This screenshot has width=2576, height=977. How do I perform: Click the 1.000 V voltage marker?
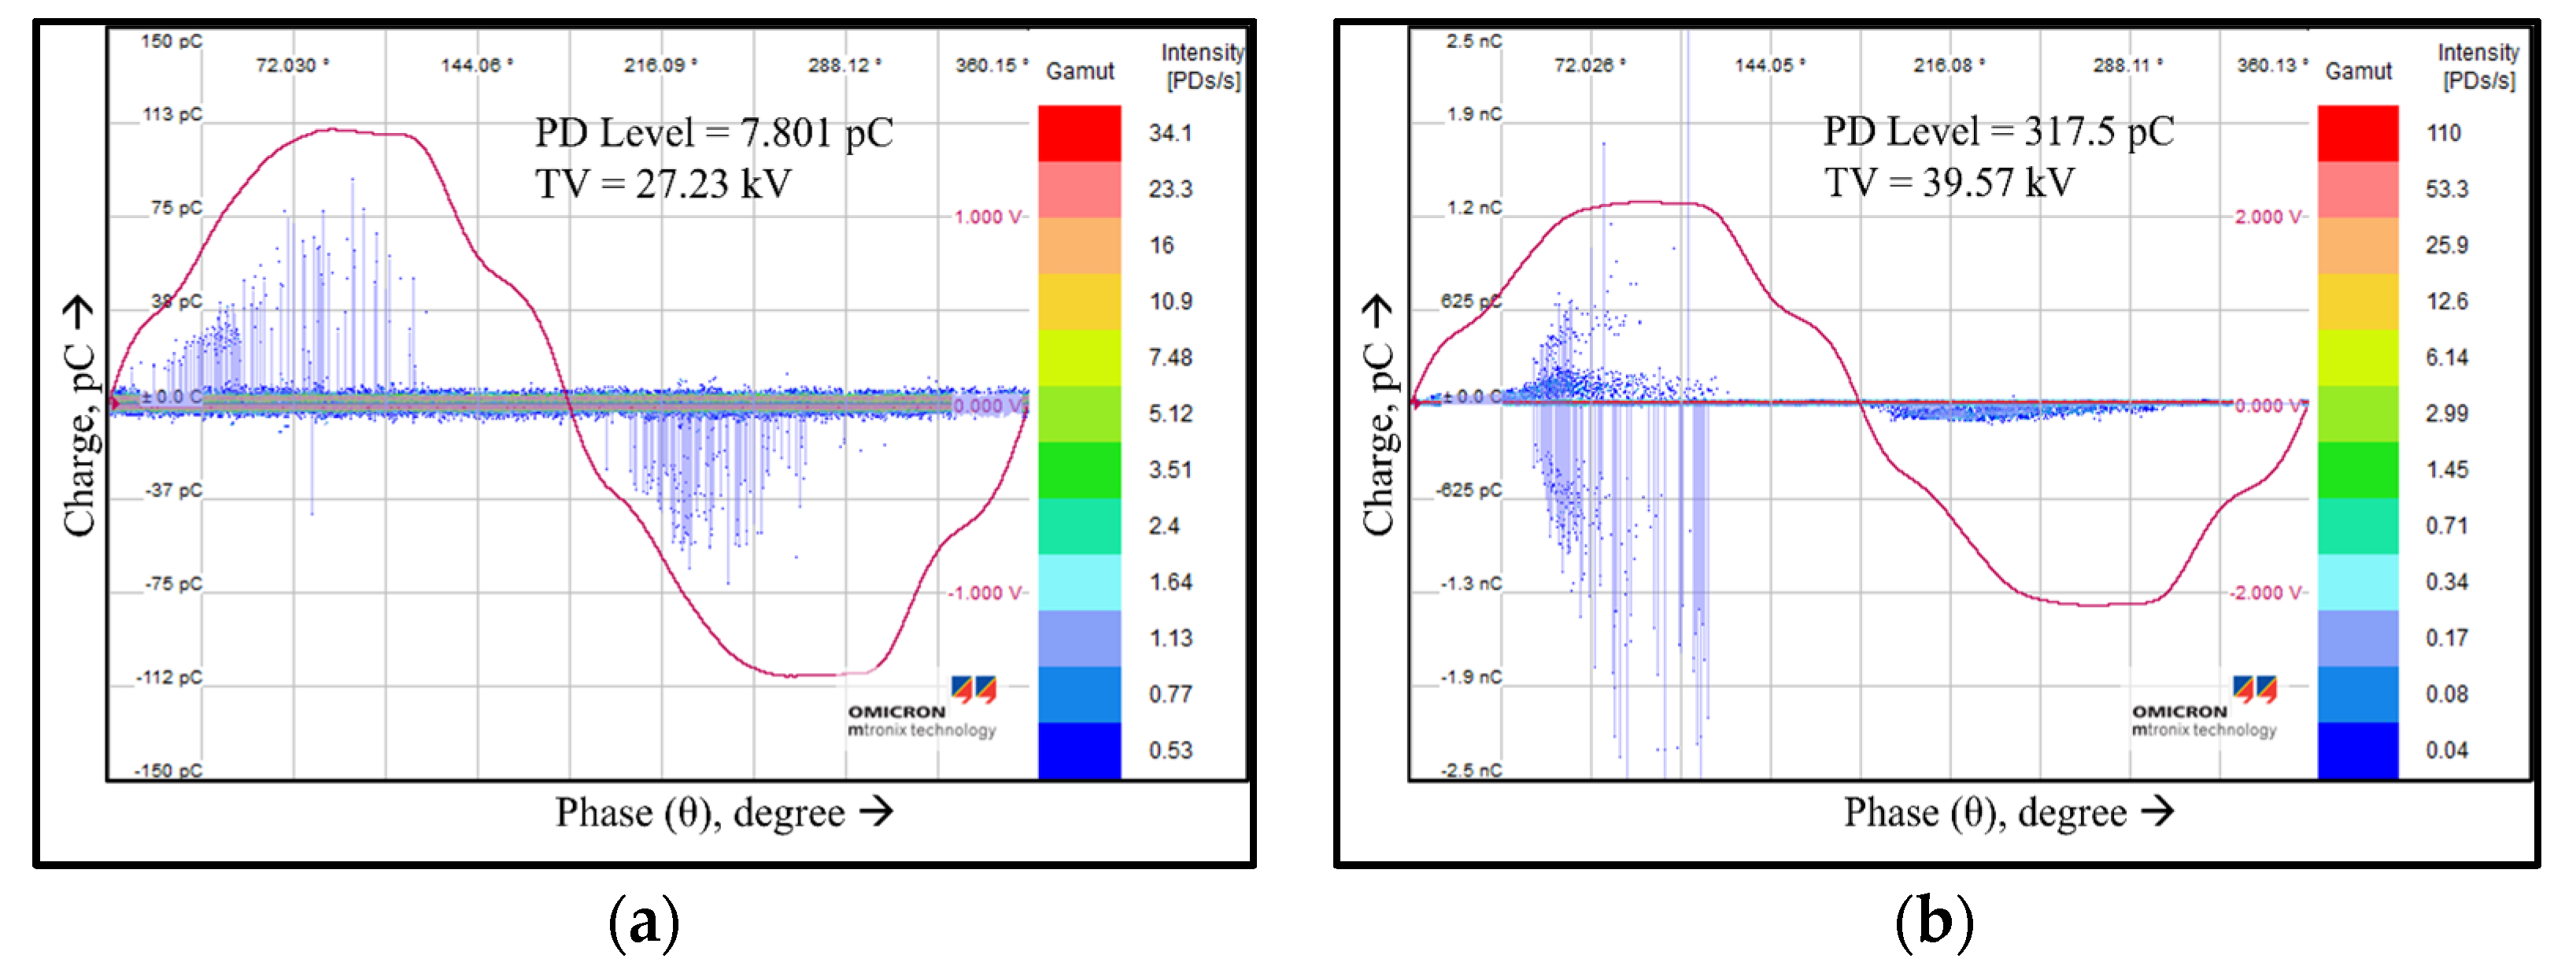pos(988,217)
